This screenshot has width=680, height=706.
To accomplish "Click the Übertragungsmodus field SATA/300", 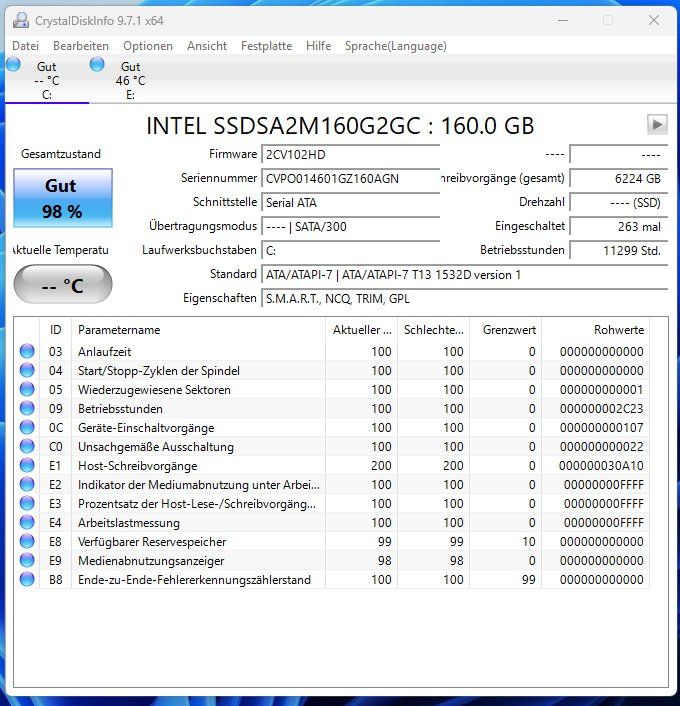I will 350,226.
